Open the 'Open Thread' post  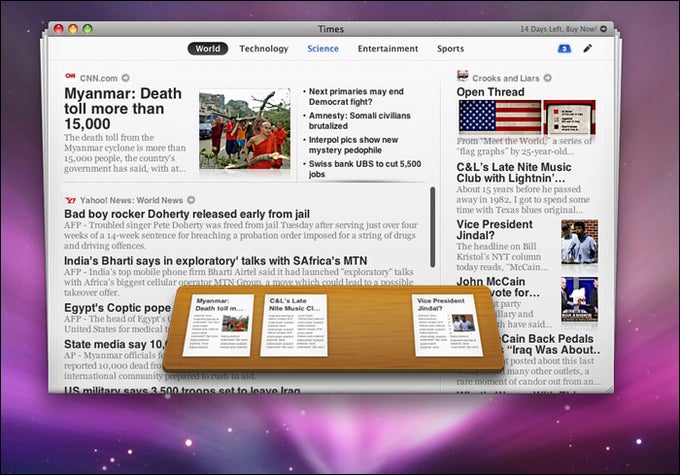(490, 92)
